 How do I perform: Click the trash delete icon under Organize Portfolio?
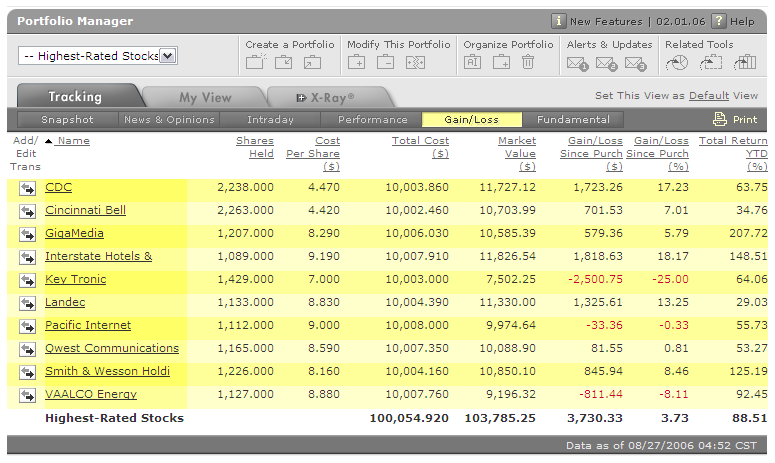pyautogui.click(x=528, y=63)
